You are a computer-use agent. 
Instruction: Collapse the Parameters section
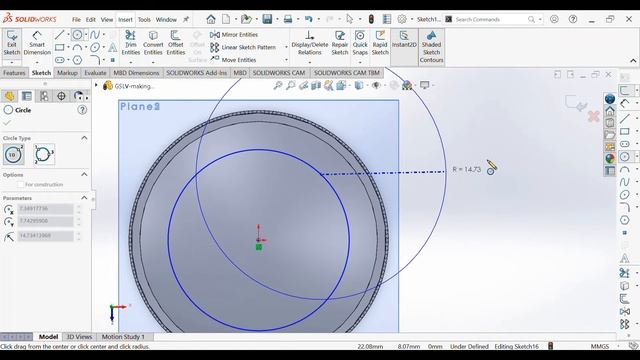coord(84,198)
